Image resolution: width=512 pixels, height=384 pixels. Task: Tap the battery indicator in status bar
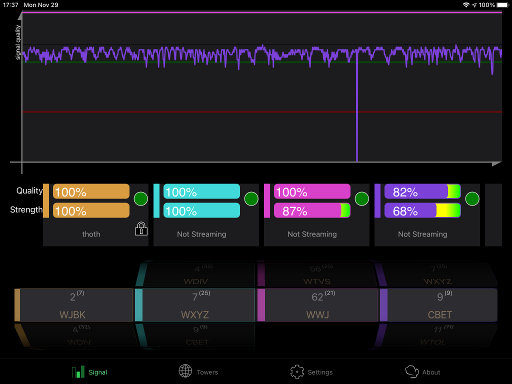(x=503, y=5)
